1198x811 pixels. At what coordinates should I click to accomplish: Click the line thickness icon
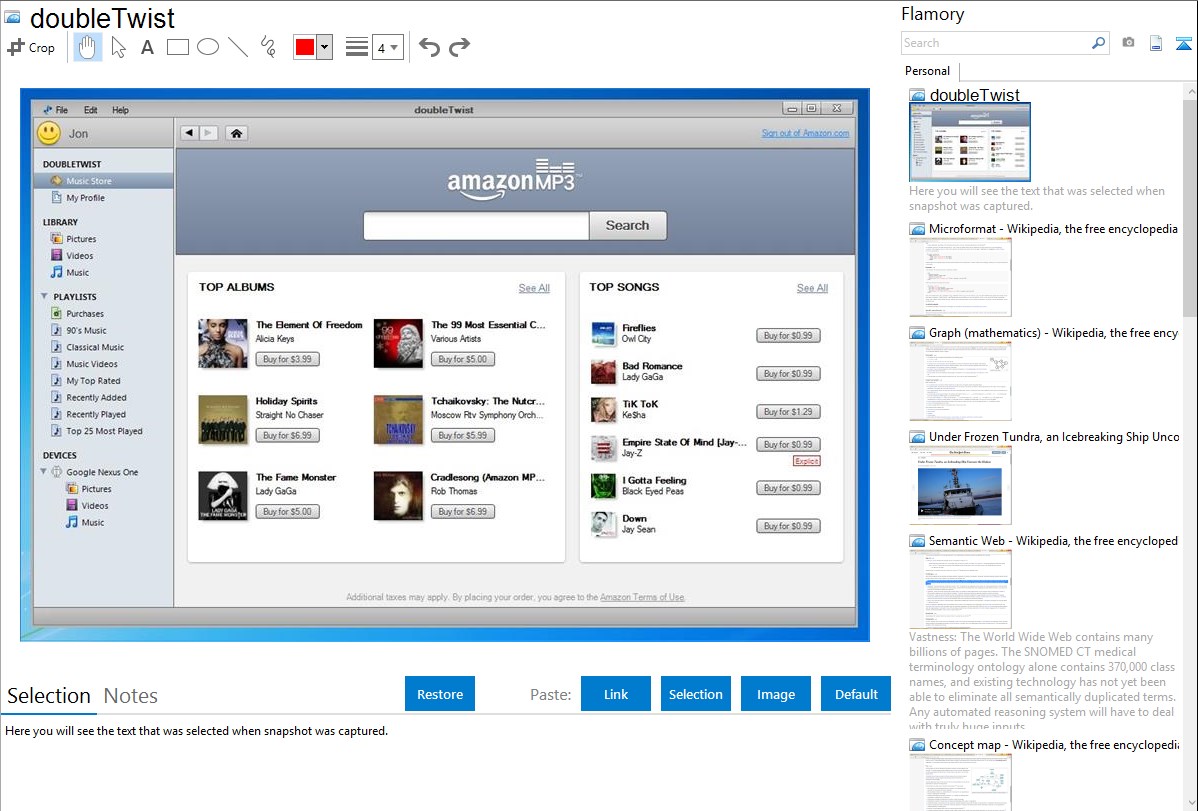[356, 47]
